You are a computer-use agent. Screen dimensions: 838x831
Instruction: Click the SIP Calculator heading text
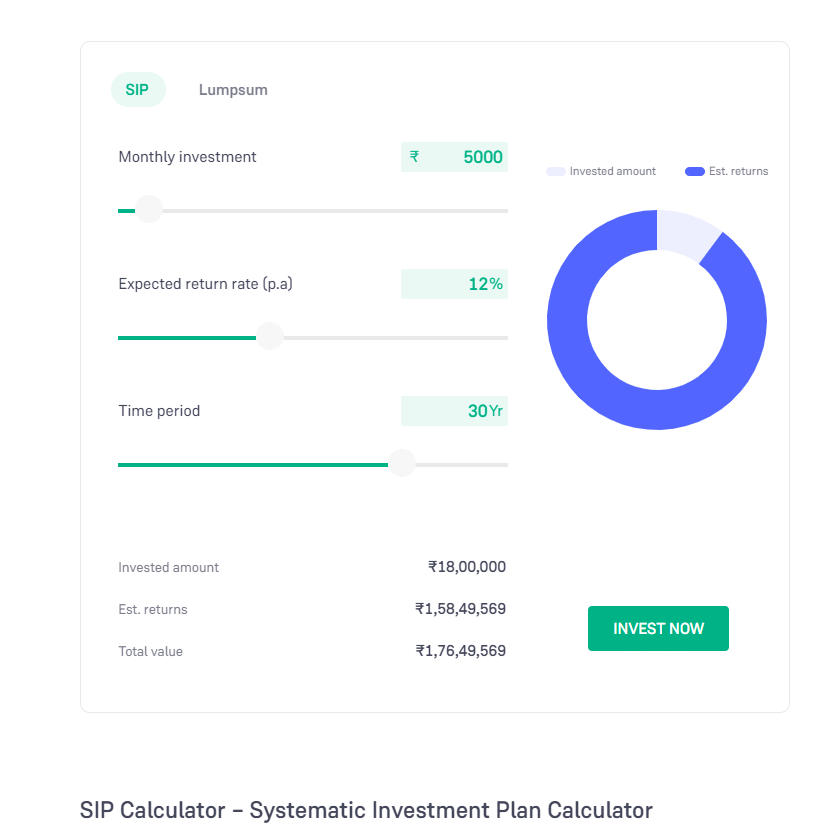(366, 810)
